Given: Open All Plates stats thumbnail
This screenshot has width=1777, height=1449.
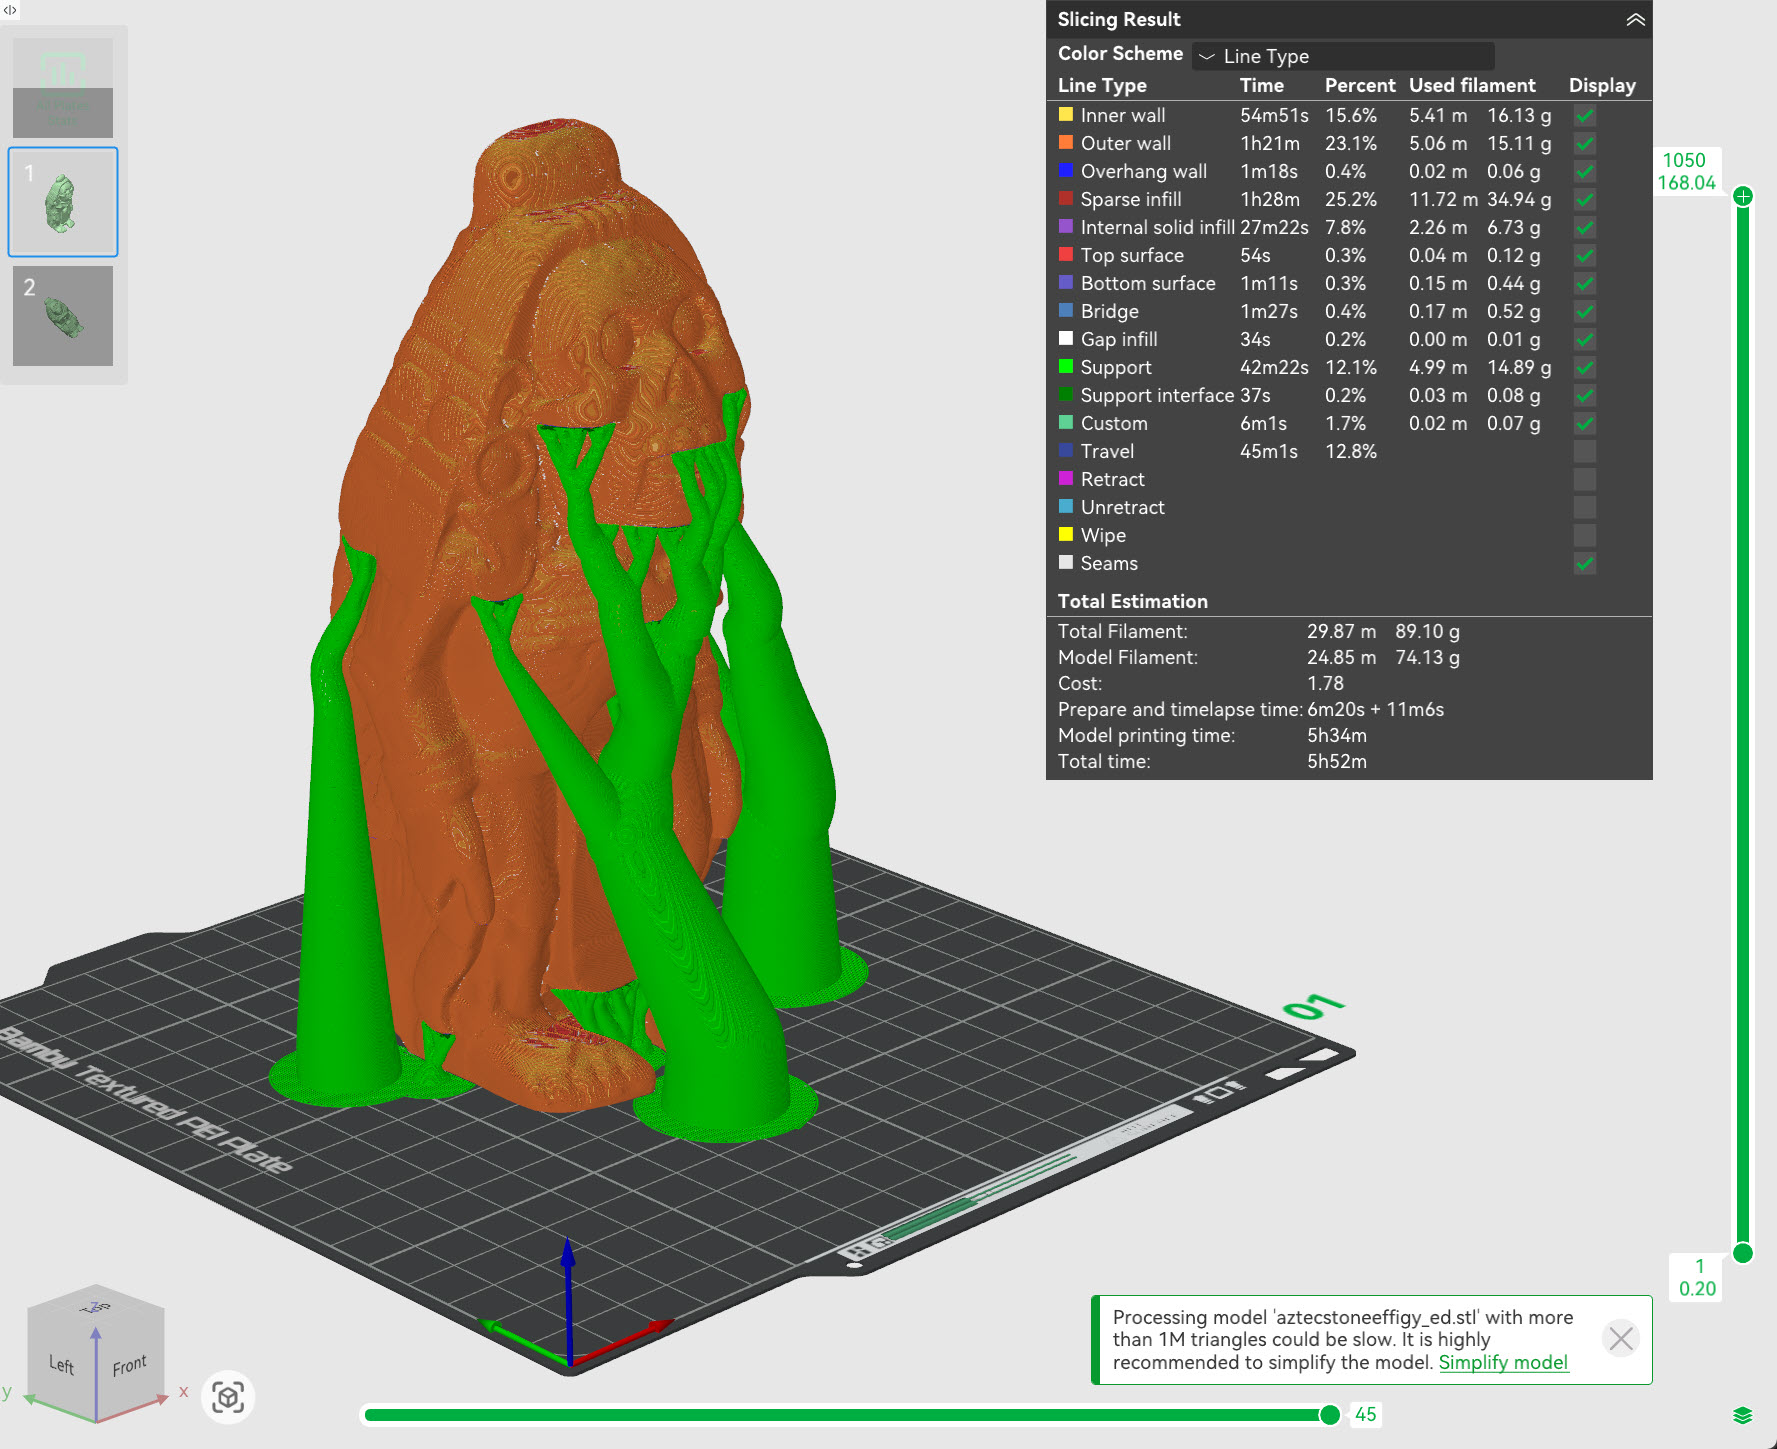Looking at the screenshot, I should tap(63, 88).
